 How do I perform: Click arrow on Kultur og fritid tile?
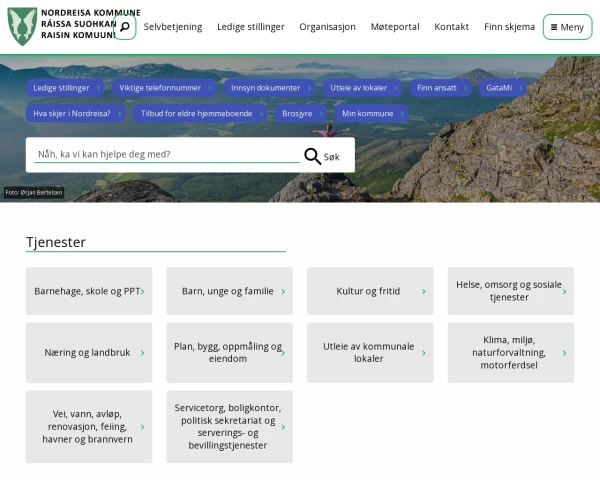424,291
